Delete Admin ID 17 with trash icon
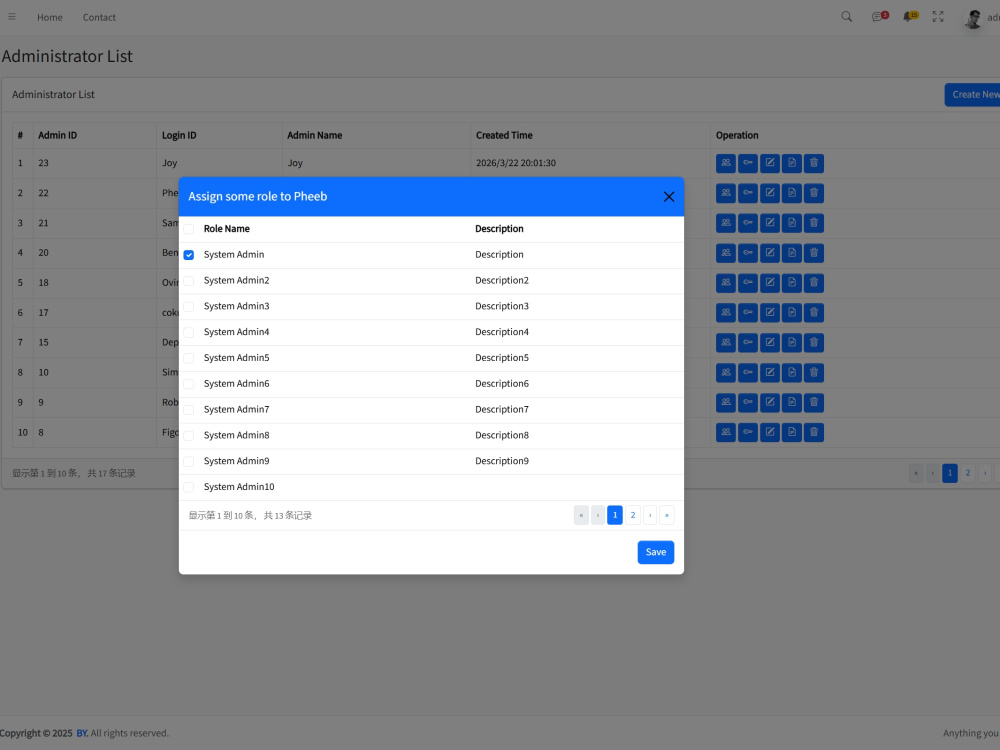Viewport: 1000px width, 750px height. pyautogui.click(x=814, y=312)
